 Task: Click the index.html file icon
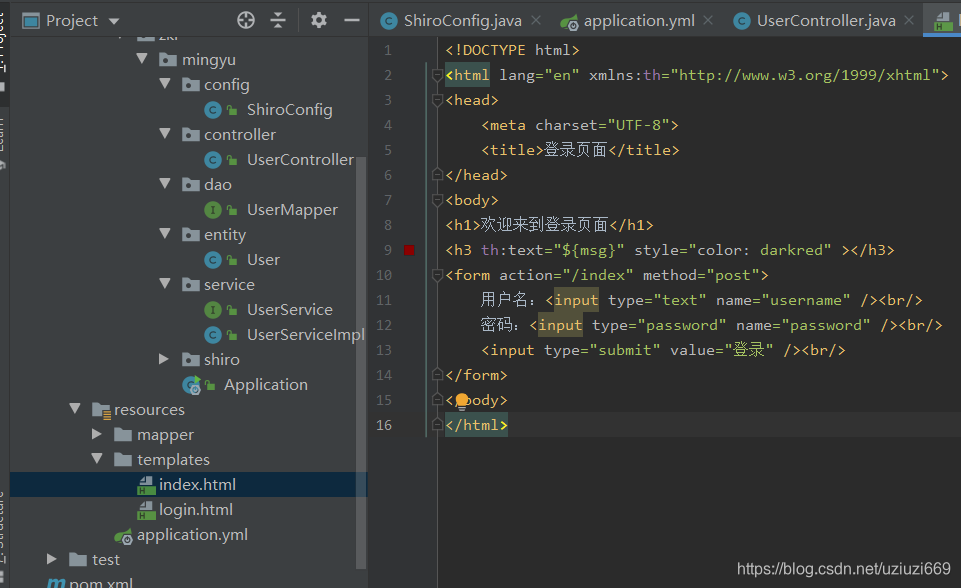[x=146, y=485]
